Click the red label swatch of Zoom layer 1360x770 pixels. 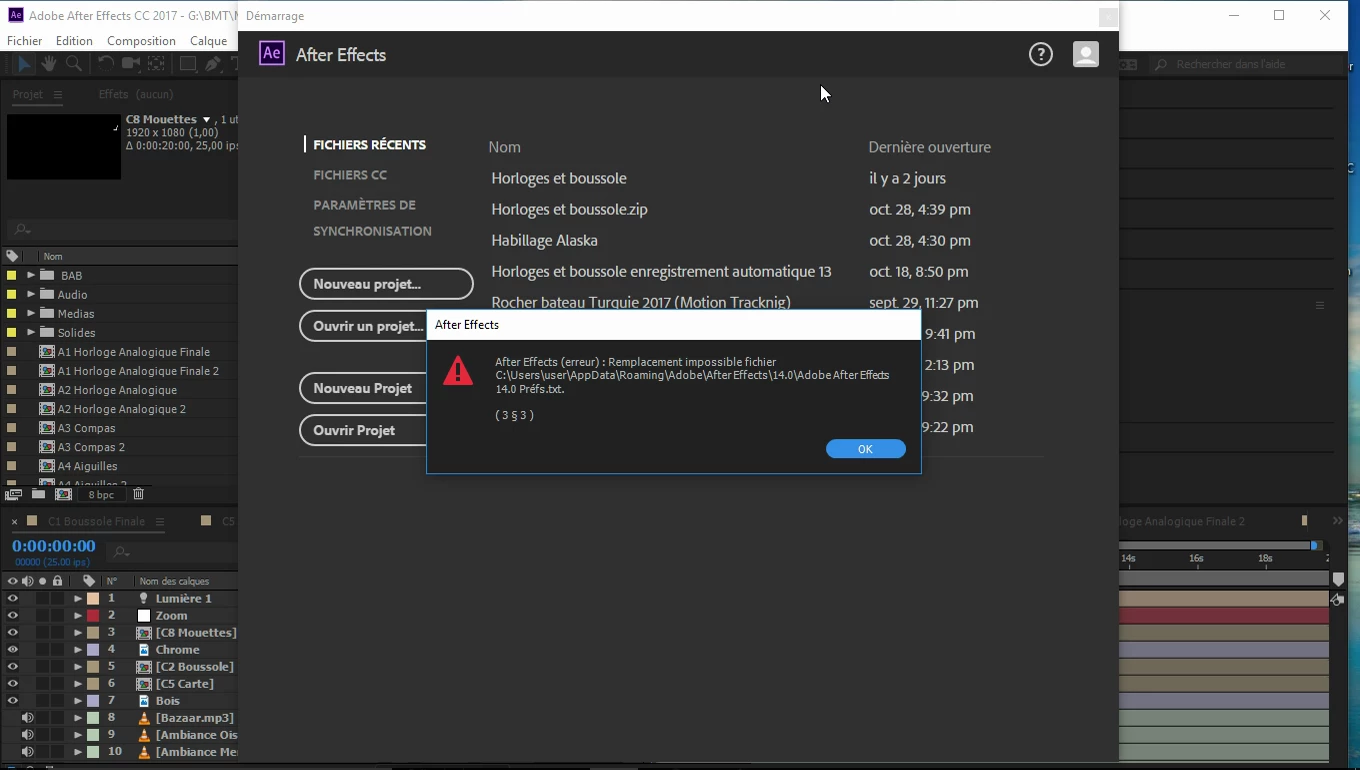click(x=93, y=615)
